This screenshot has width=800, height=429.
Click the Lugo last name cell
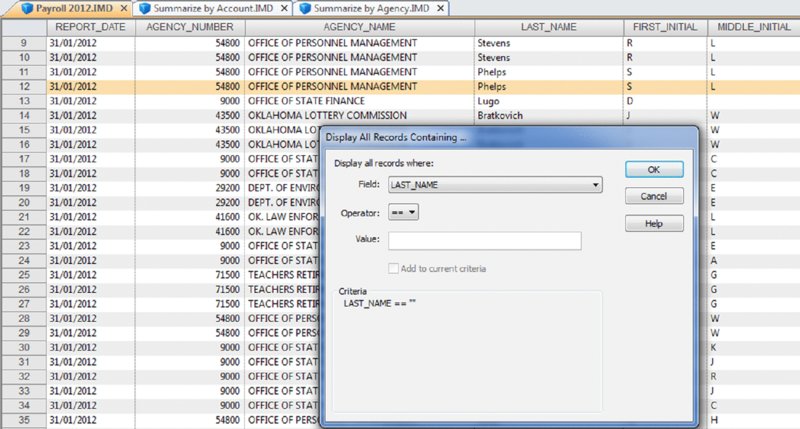(x=548, y=101)
